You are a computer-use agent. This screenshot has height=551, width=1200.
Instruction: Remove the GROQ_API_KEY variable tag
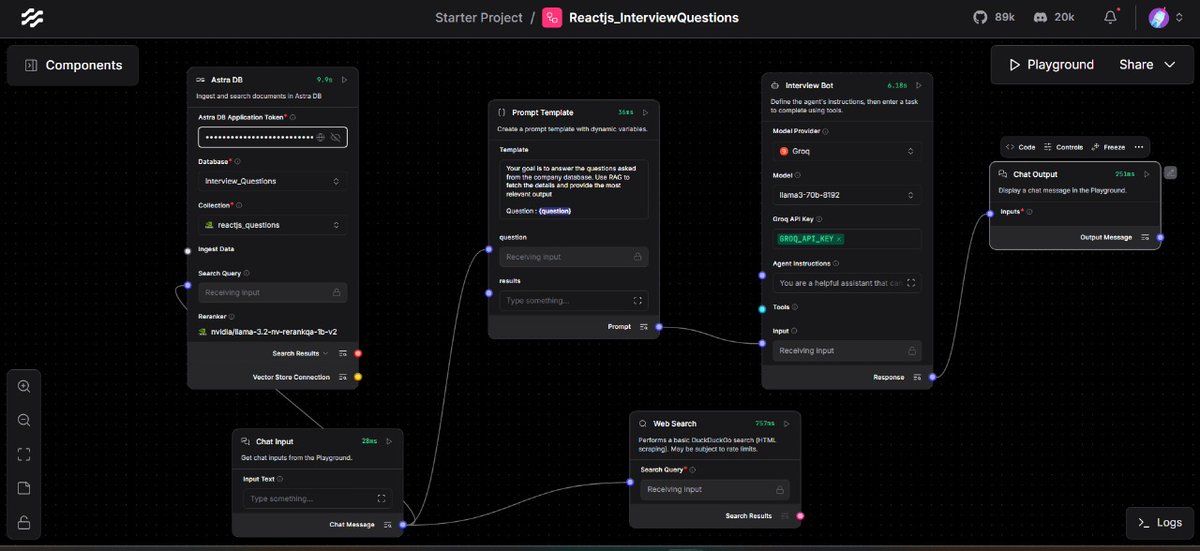click(x=840, y=239)
